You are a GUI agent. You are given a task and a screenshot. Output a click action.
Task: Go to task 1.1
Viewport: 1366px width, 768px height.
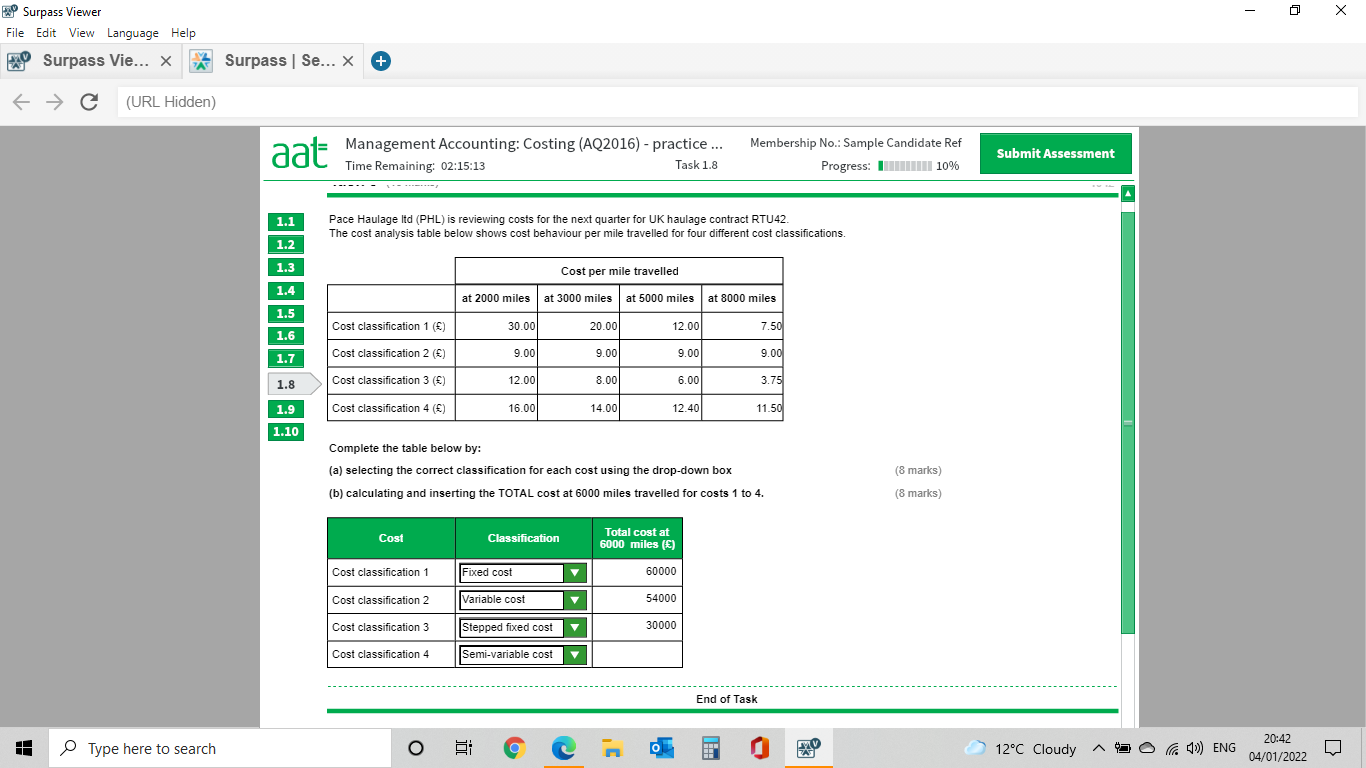[x=286, y=222]
